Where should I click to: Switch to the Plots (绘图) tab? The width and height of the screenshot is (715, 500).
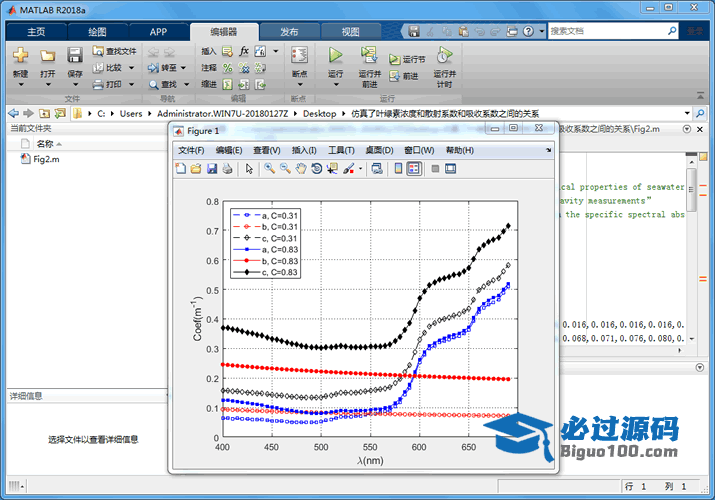click(x=98, y=32)
